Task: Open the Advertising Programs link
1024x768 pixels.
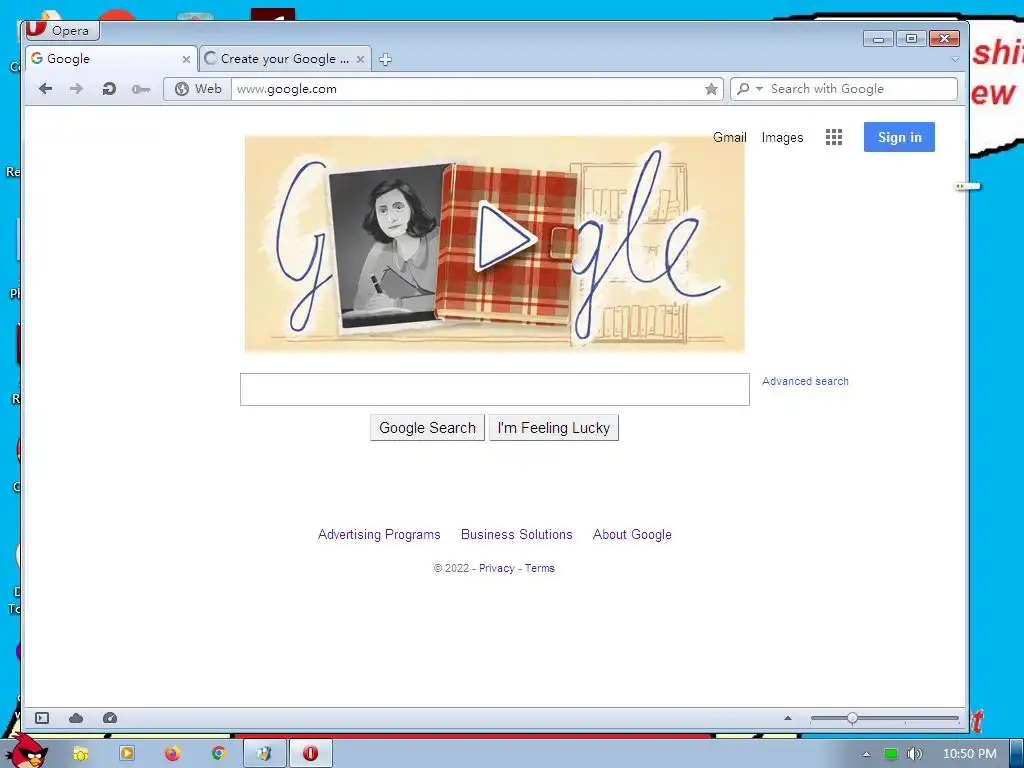Action: [379, 534]
